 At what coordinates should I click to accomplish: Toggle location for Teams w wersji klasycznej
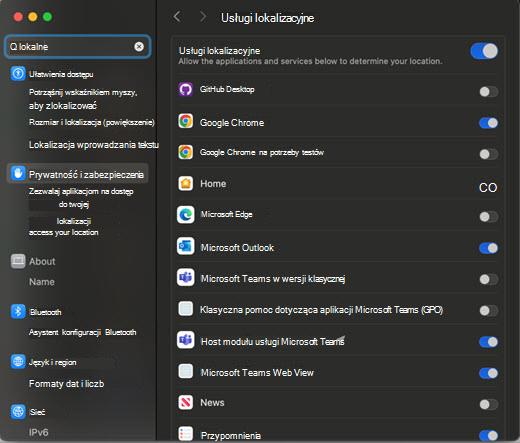tap(489, 279)
